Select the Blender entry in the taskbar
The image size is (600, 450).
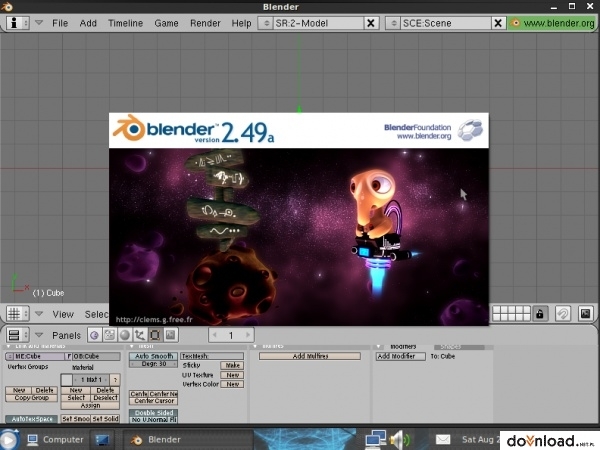(x=188, y=440)
